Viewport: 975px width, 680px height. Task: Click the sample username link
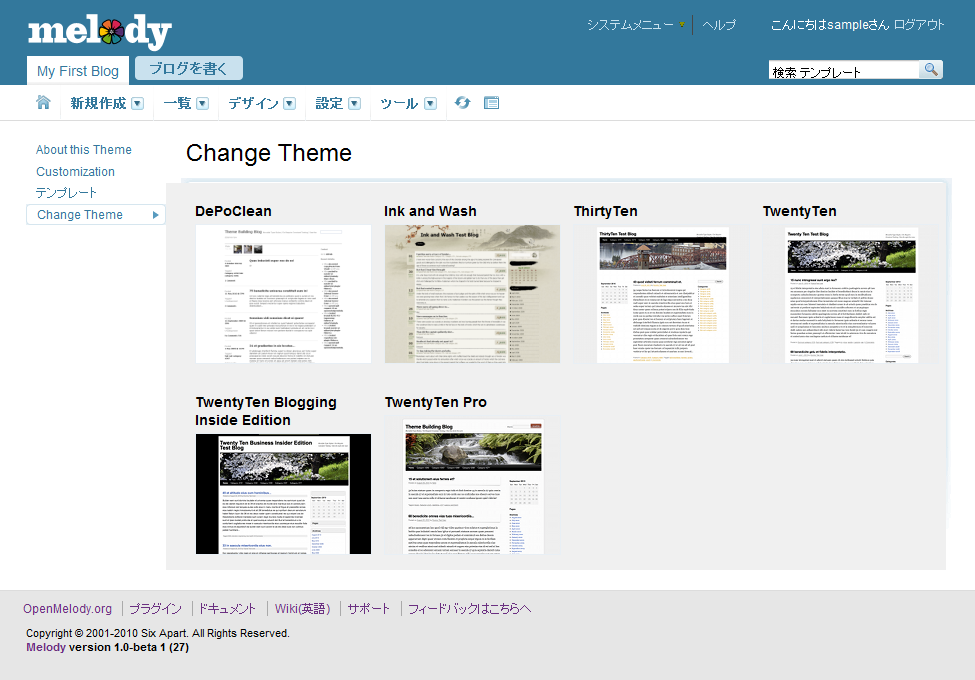(x=848, y=25)
